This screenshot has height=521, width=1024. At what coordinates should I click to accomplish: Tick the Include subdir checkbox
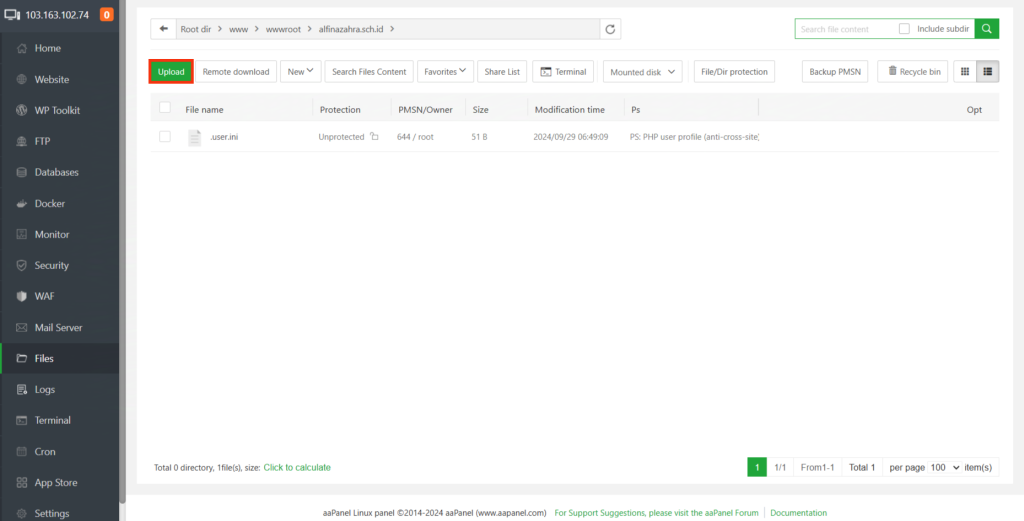click(904, 29)
